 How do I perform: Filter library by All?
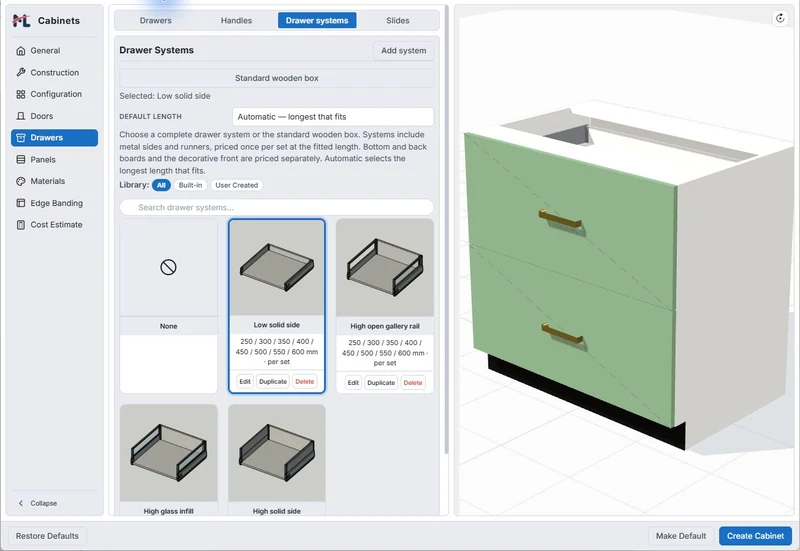point(161,185)
